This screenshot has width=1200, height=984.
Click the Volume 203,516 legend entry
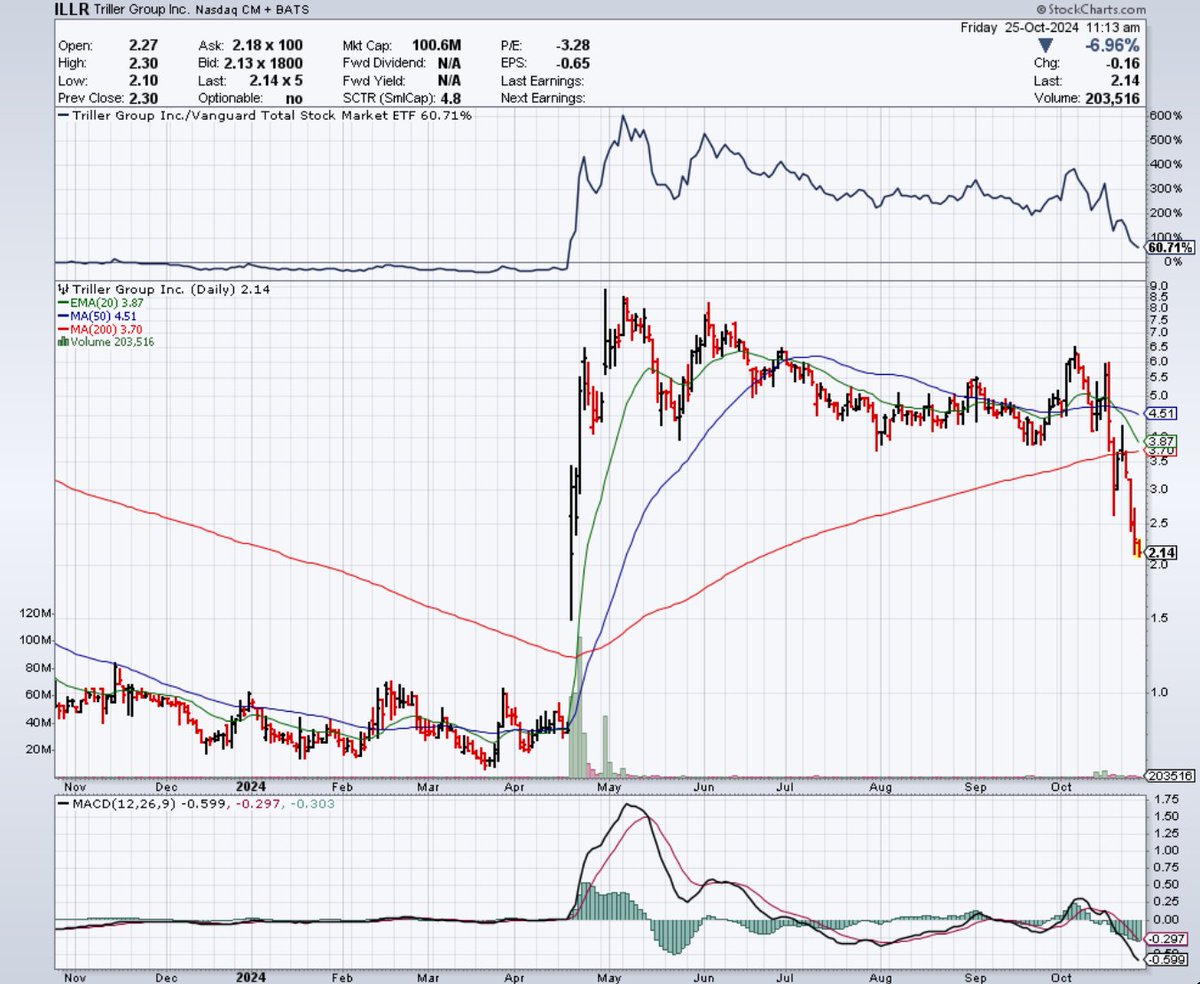coord(106,341)
